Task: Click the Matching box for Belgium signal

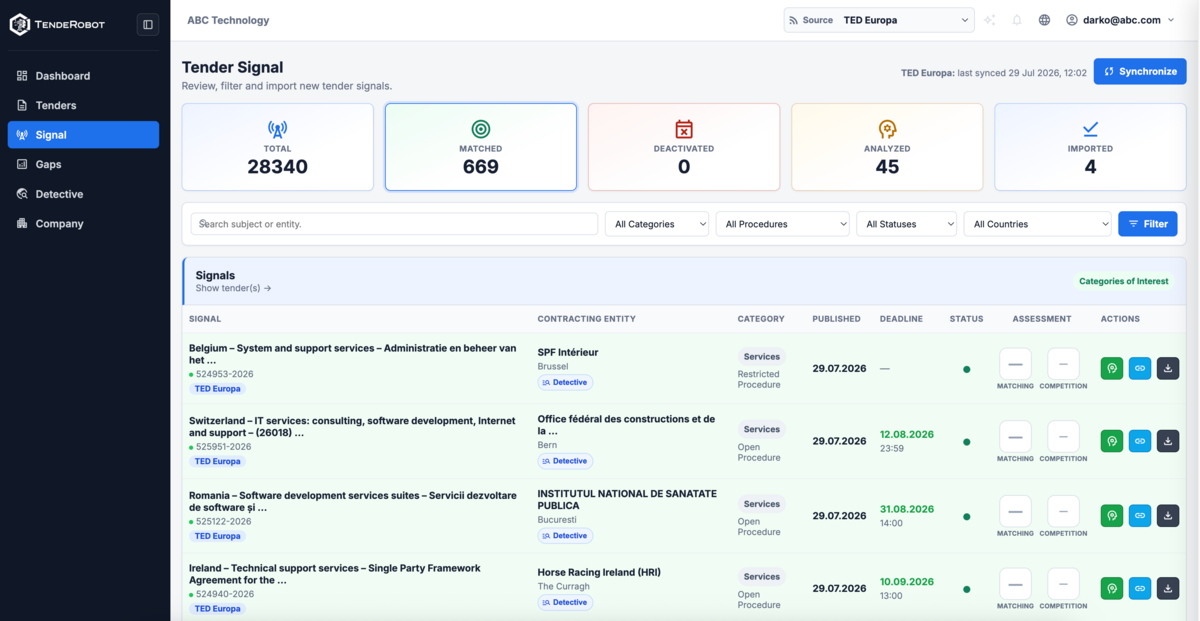Action: coord(1015,364)
